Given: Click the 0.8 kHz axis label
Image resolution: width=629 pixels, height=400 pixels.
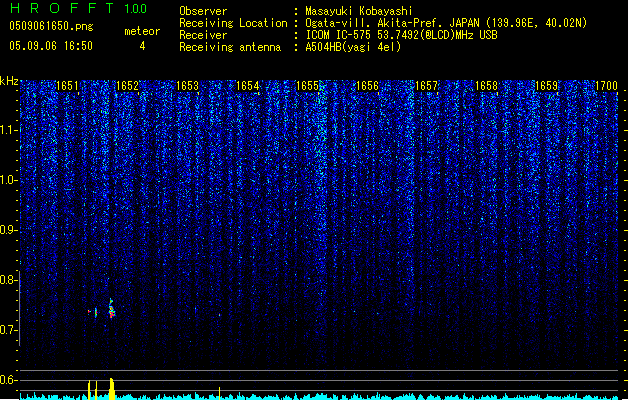Looking at the screenshot, I should tap(9, 280).
